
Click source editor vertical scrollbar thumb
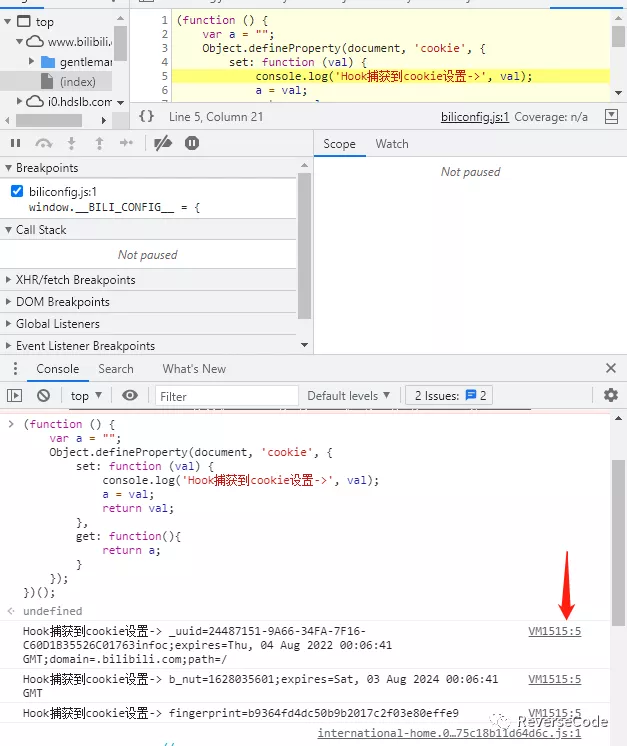click(x=618, y=37)
